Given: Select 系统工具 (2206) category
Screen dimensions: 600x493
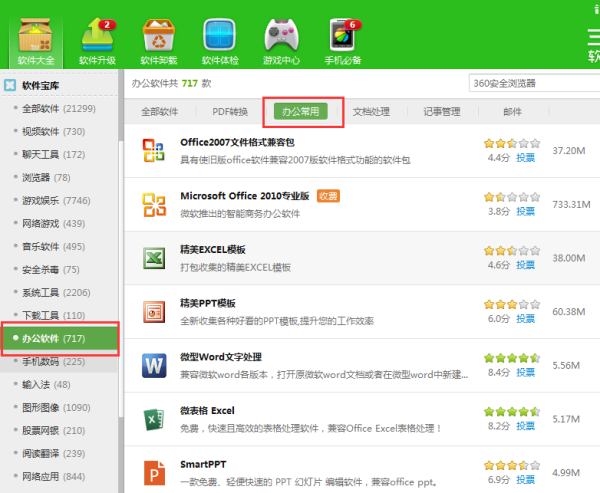Looking at the screenshot, I should coord(59,292).
